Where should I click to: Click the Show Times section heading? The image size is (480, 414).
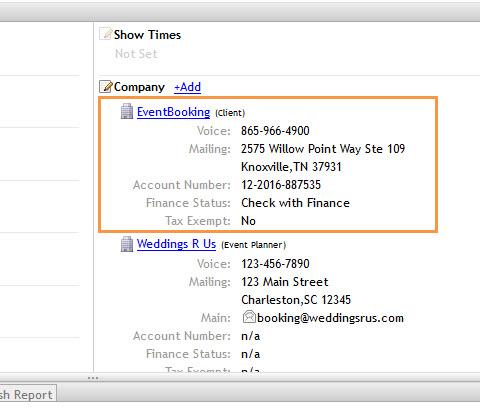(x=147, y=35)
